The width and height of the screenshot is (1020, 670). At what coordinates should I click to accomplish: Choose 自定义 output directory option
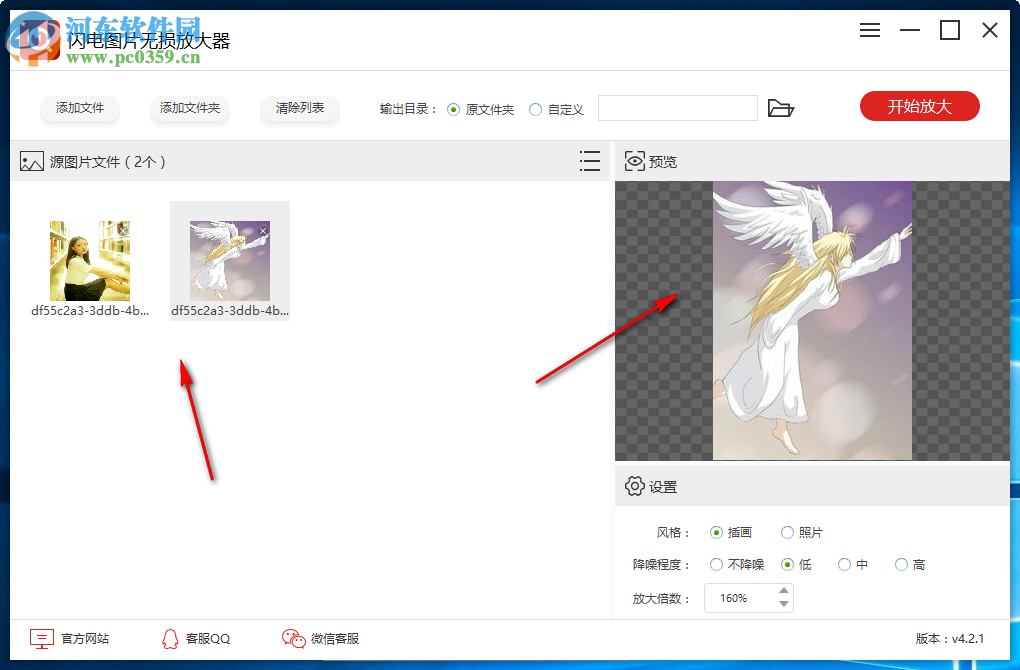tap(538, 111)
